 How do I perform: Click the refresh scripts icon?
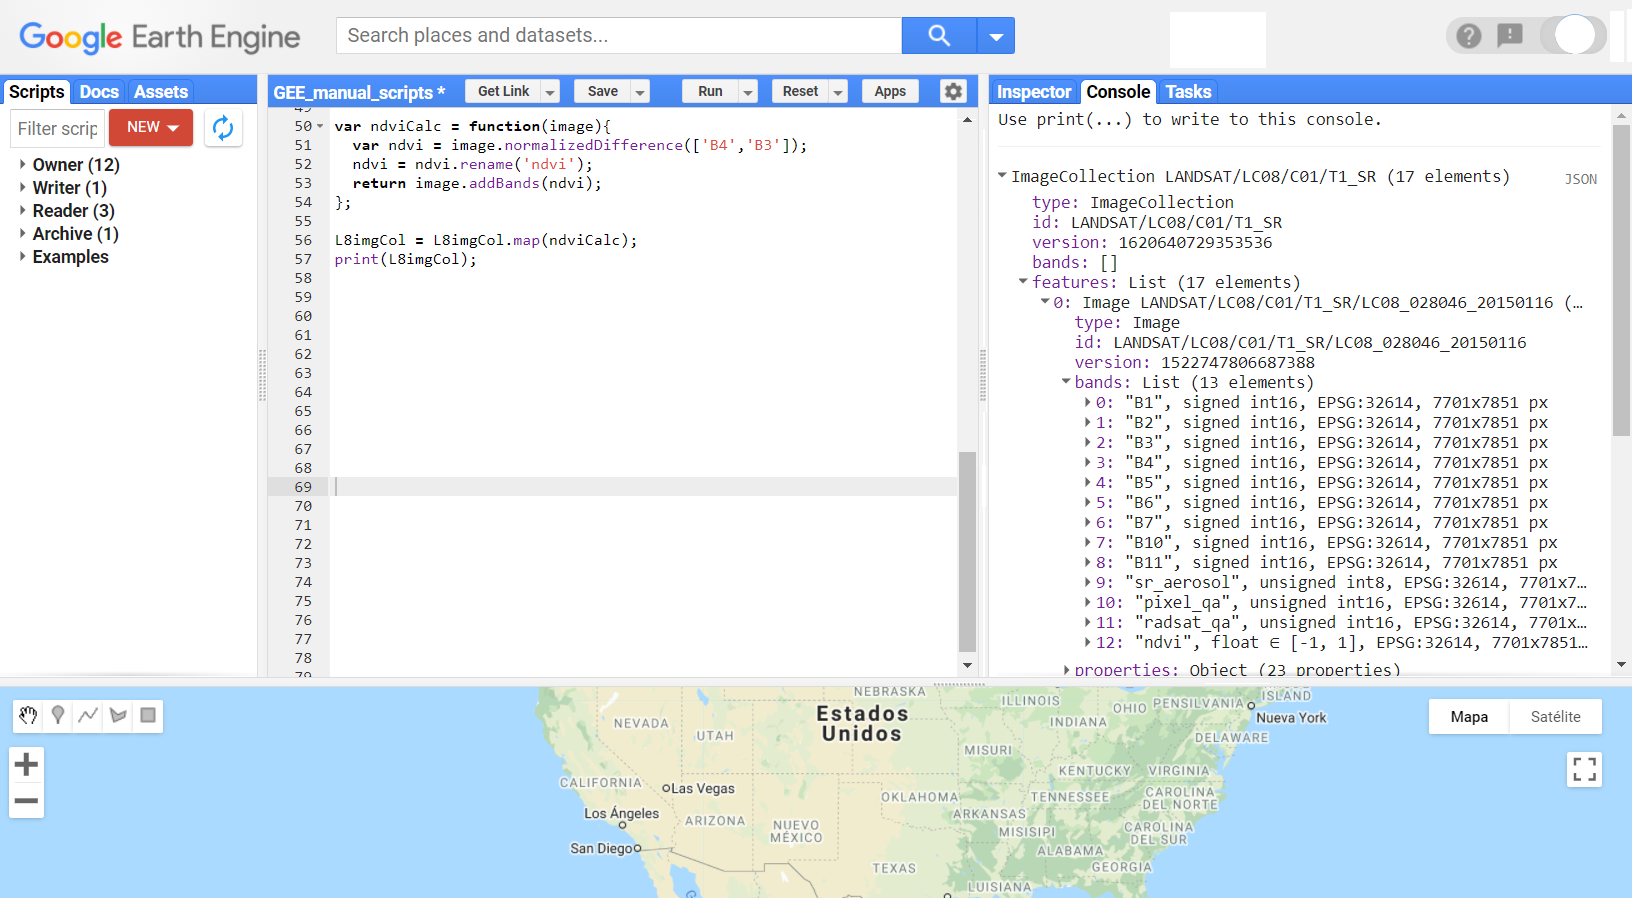(223, 128)
